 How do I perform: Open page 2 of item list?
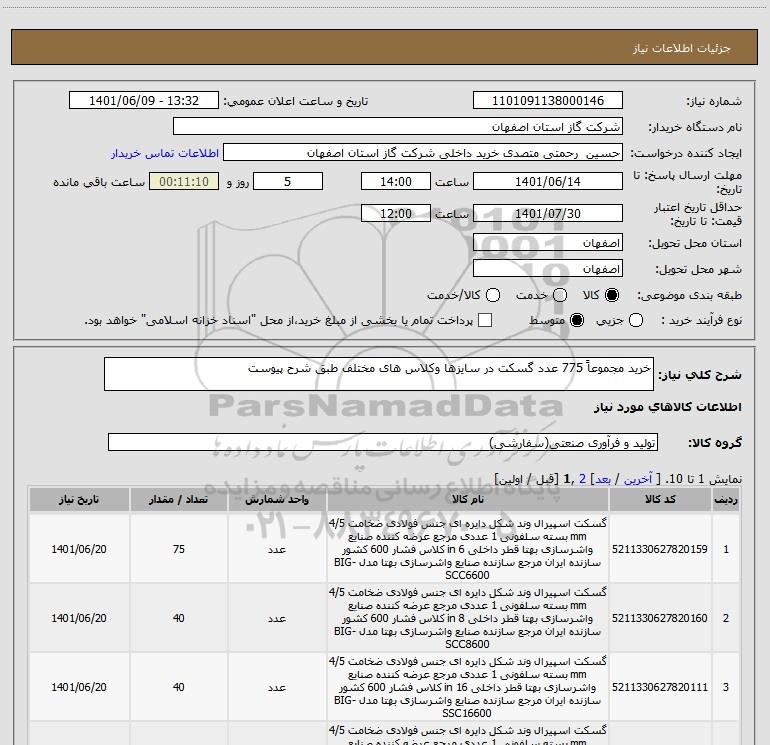[582, 479]
